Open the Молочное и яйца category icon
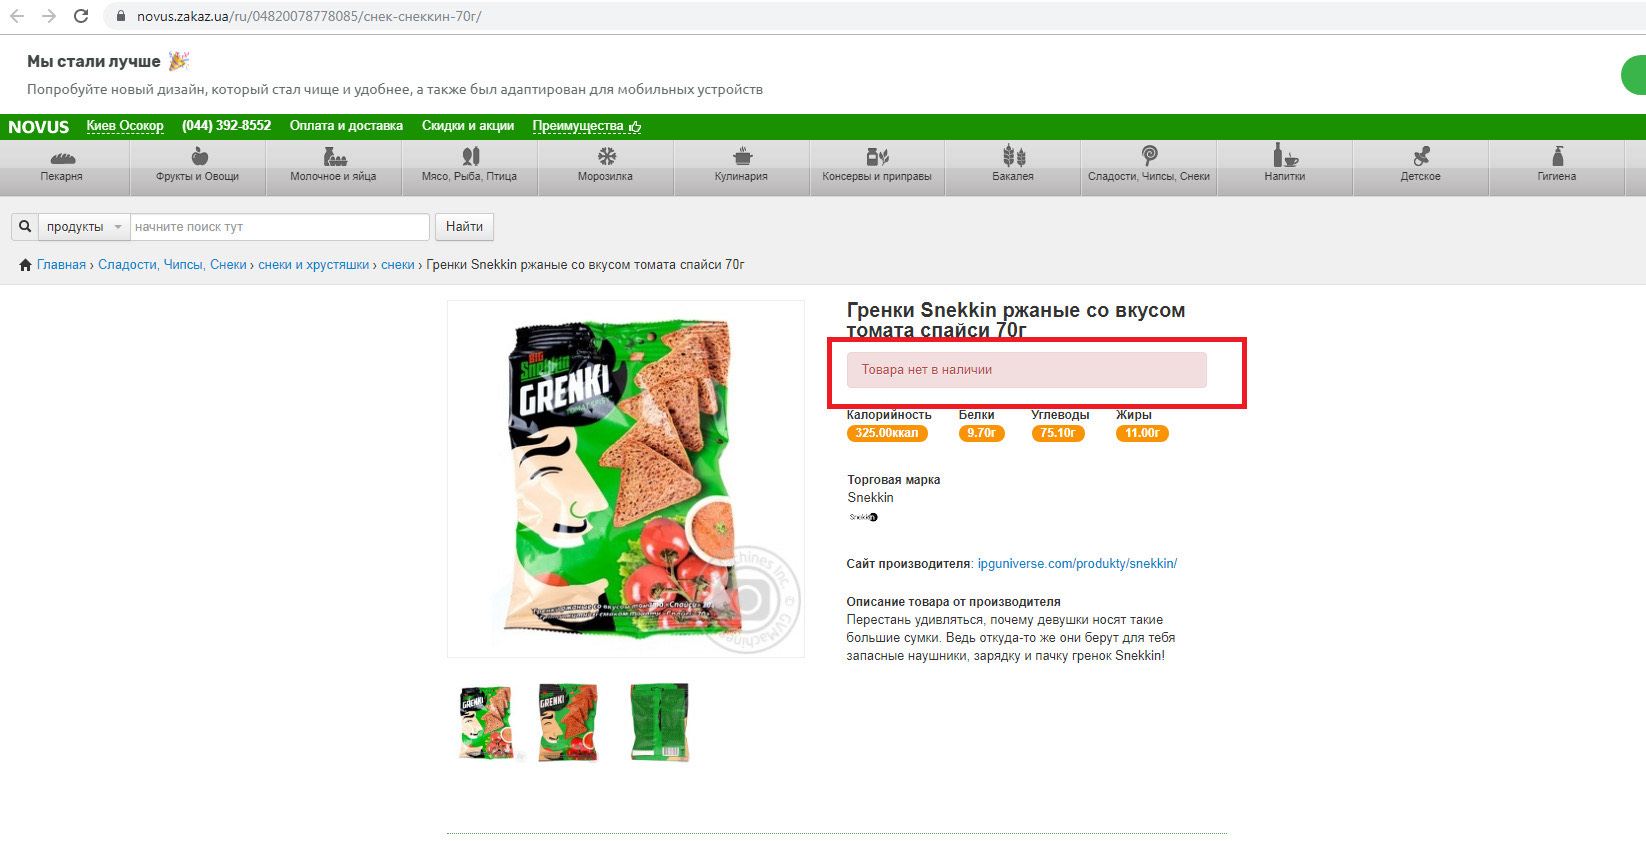Screen dimensions: 1646x841 click(334, 156)
